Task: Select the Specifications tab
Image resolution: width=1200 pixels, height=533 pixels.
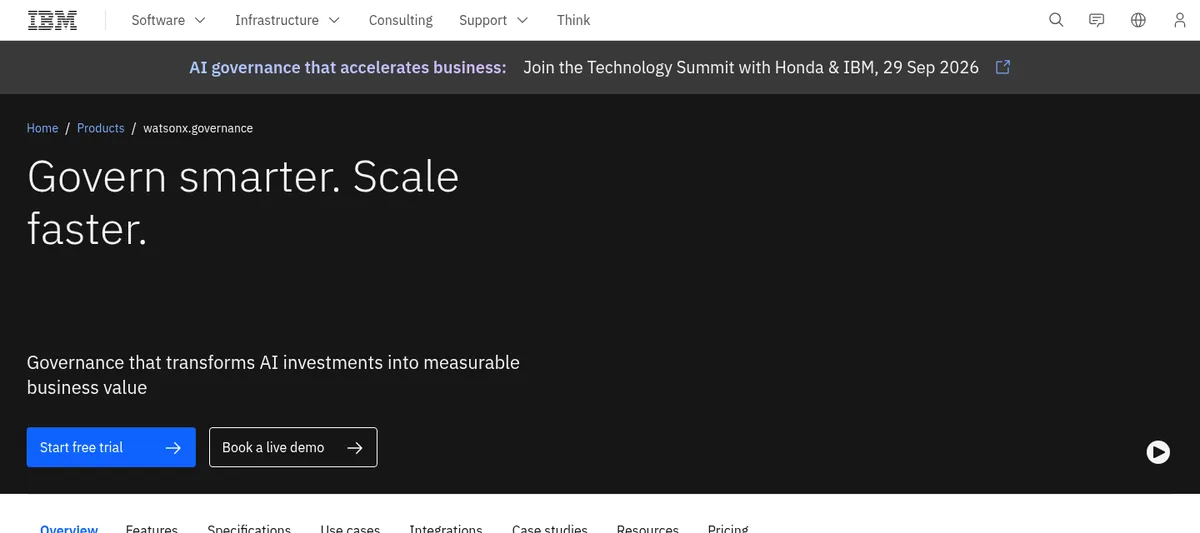Action: 249,527
